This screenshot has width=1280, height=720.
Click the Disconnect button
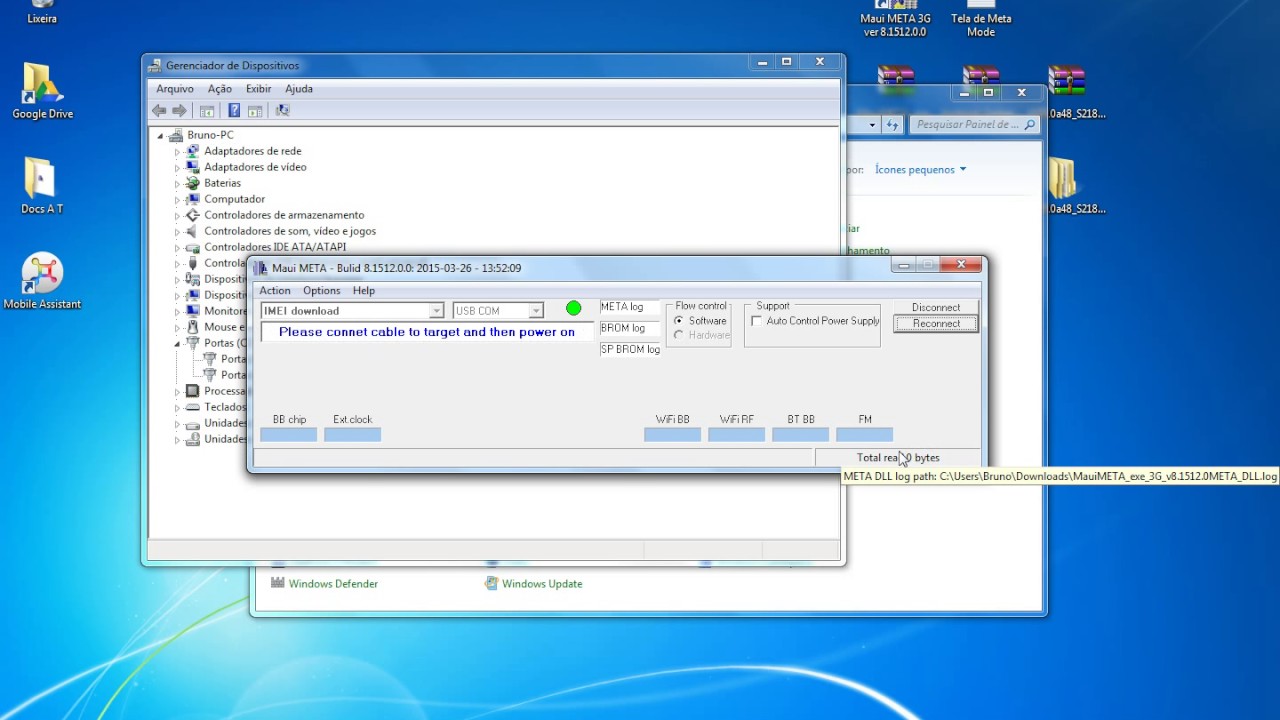point(936,308)
